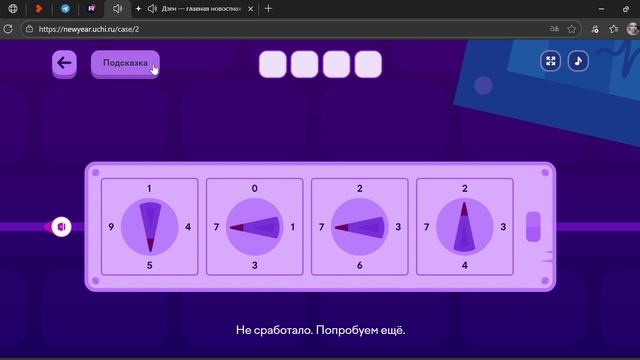Switch to the orange-icon tab

tap(39, 9)
